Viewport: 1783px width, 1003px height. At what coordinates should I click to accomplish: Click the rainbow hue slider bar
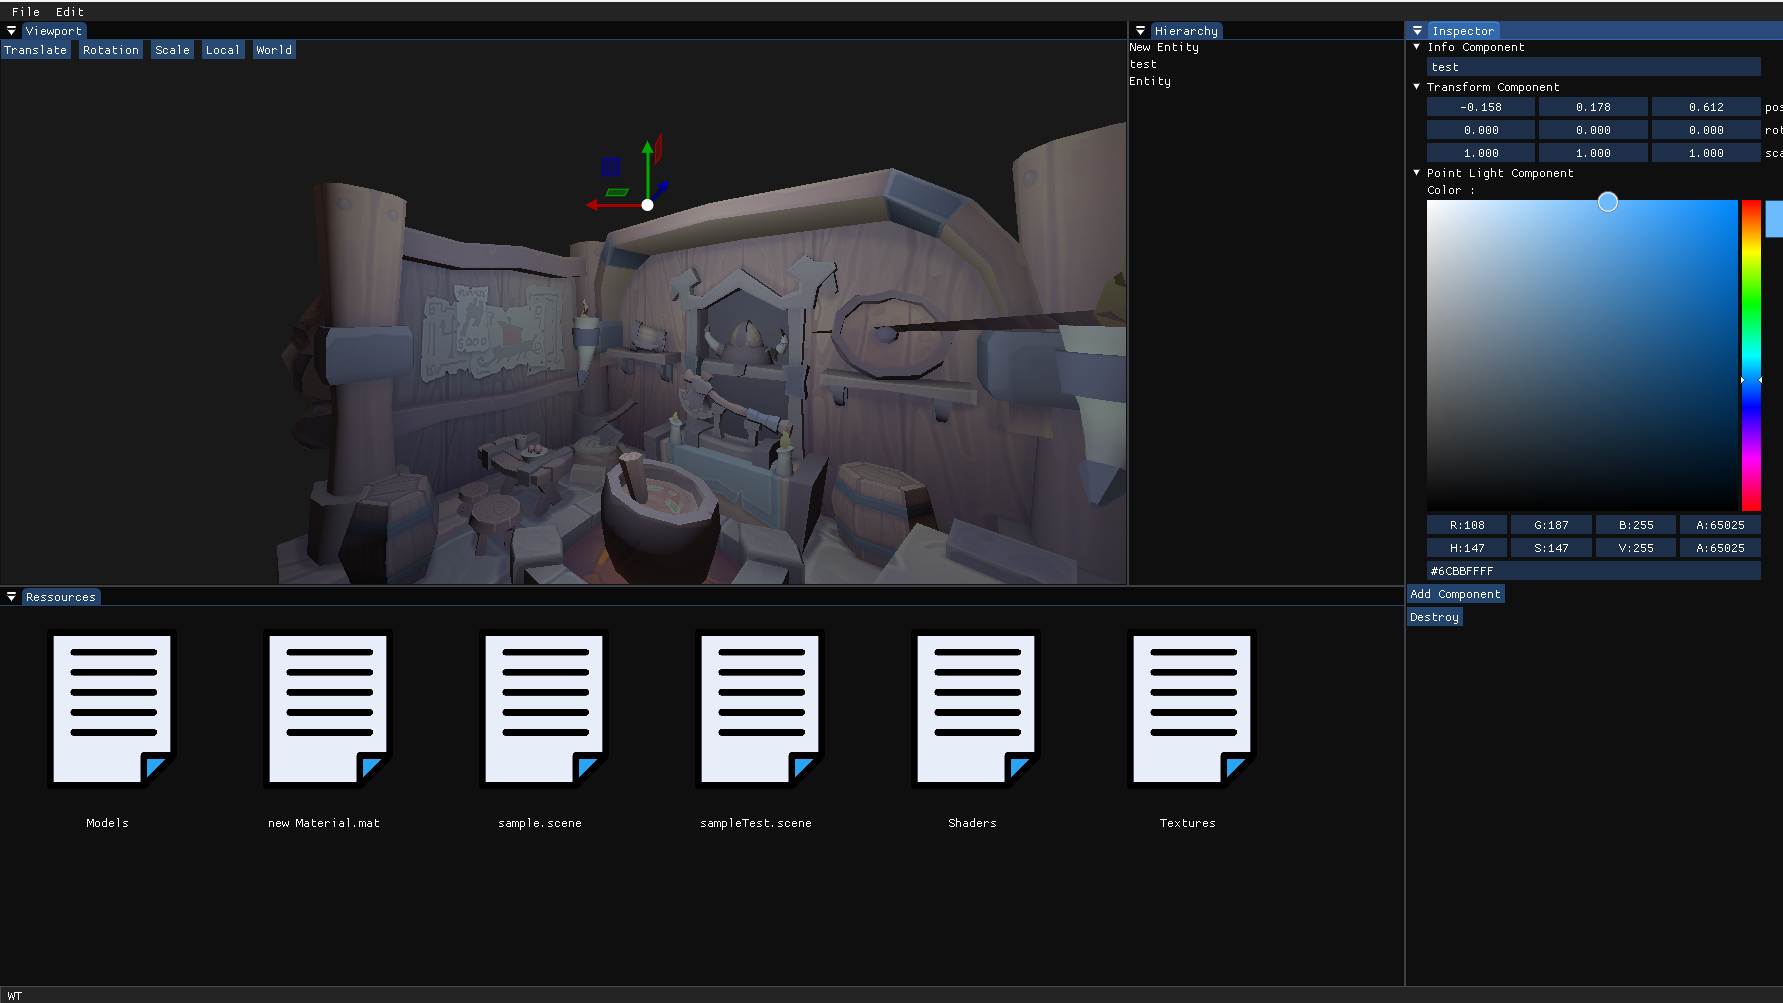tap(1751, 355)
